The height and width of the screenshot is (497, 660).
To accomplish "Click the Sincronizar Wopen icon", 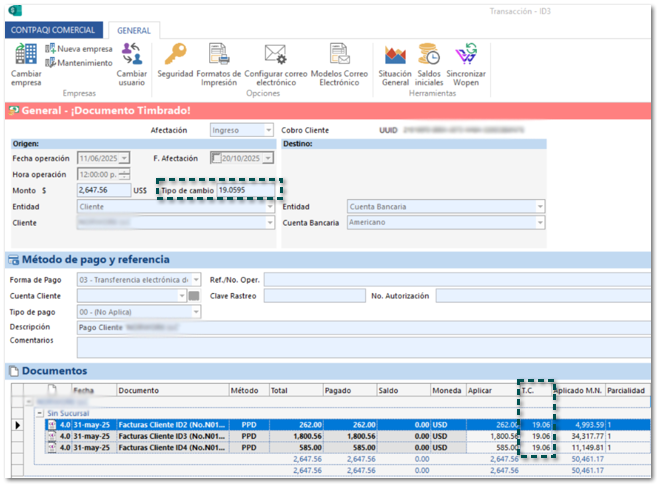I will coord(466,55).
